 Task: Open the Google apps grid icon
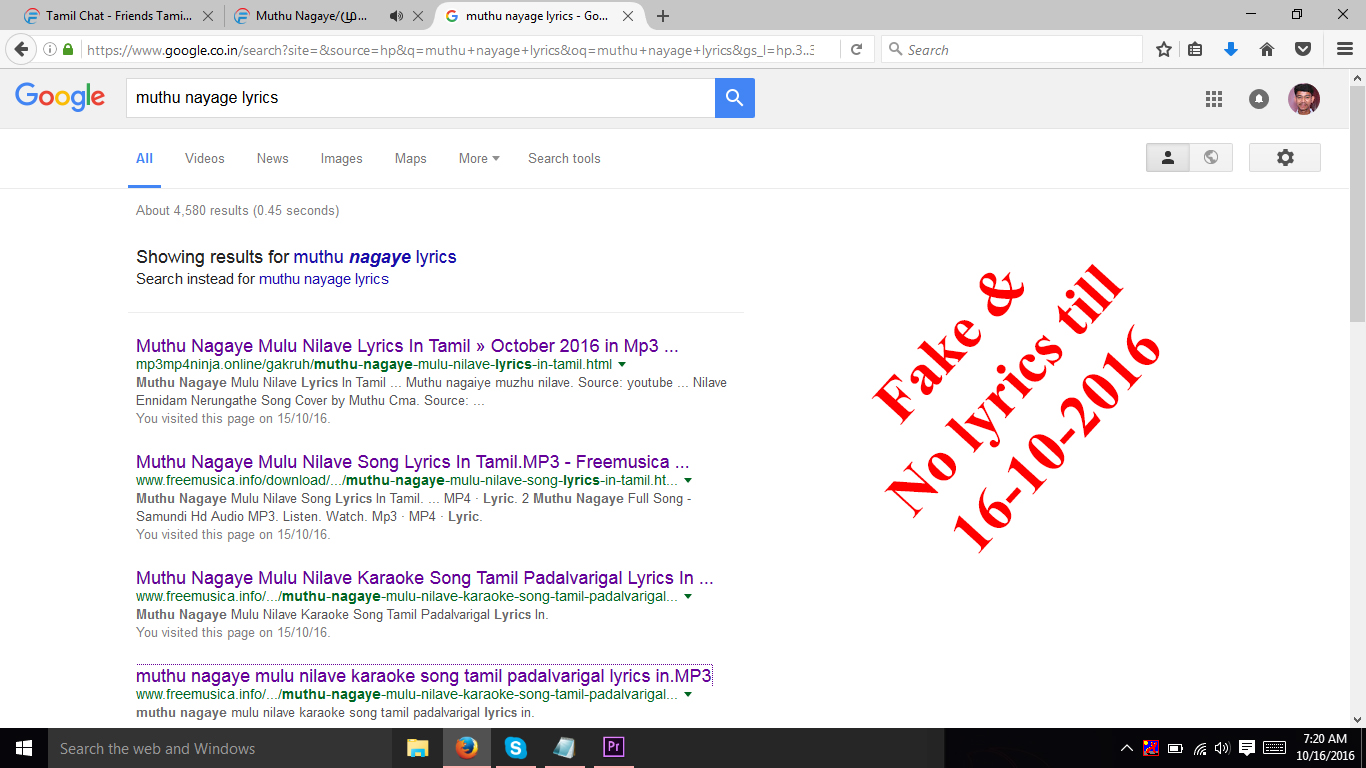(x=1214, y=98)
